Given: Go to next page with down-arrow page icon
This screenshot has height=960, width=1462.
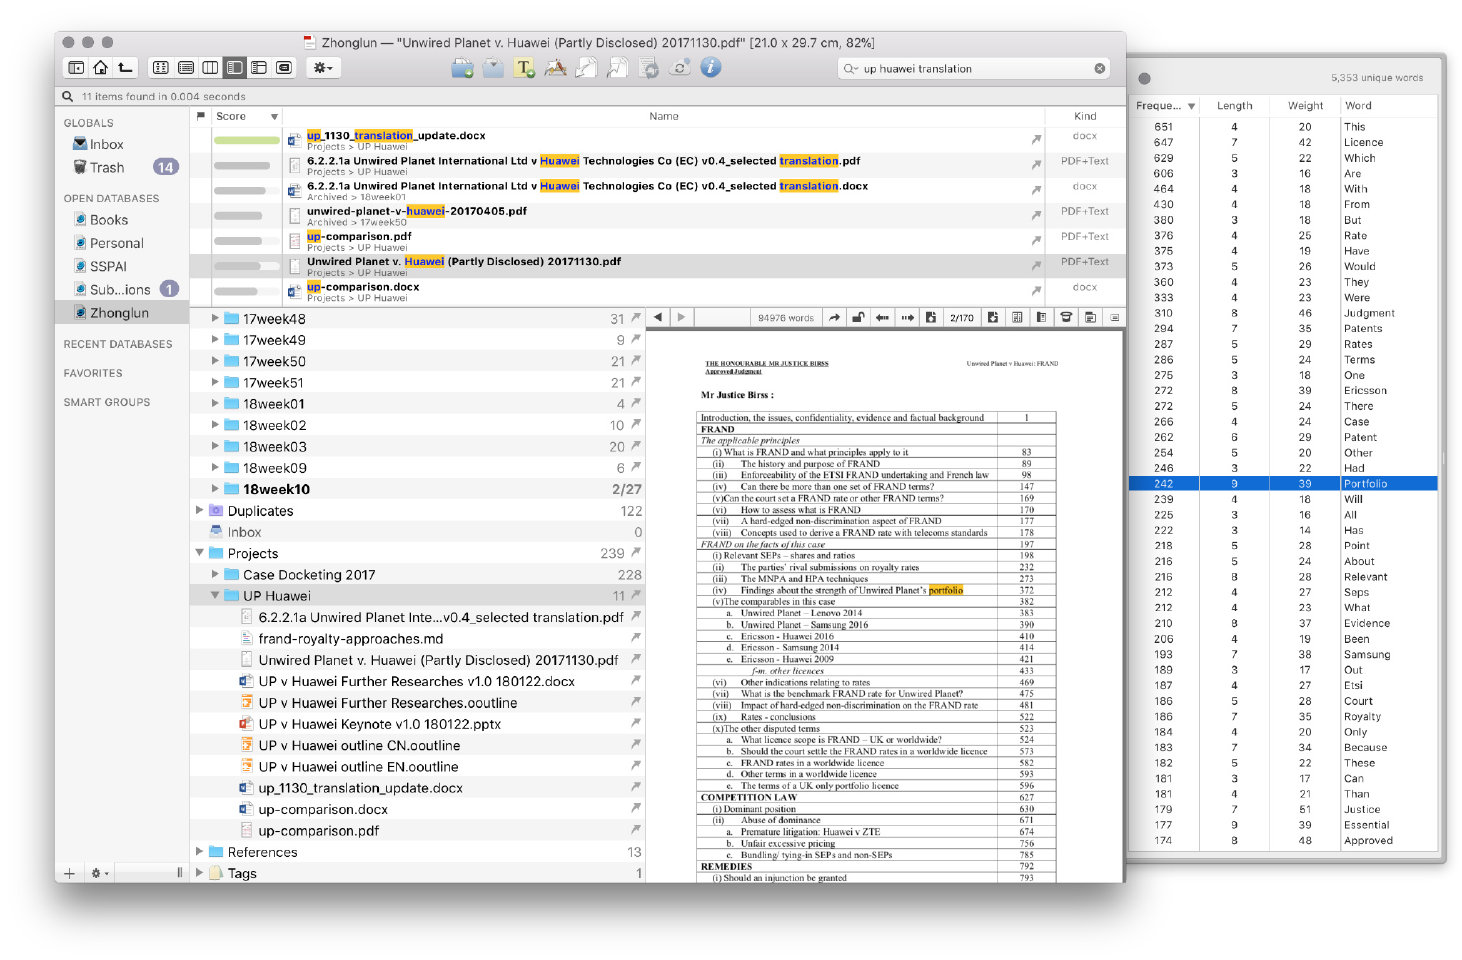Looking at the screenshot, I should pyautogui.click(x=992, y=318).
